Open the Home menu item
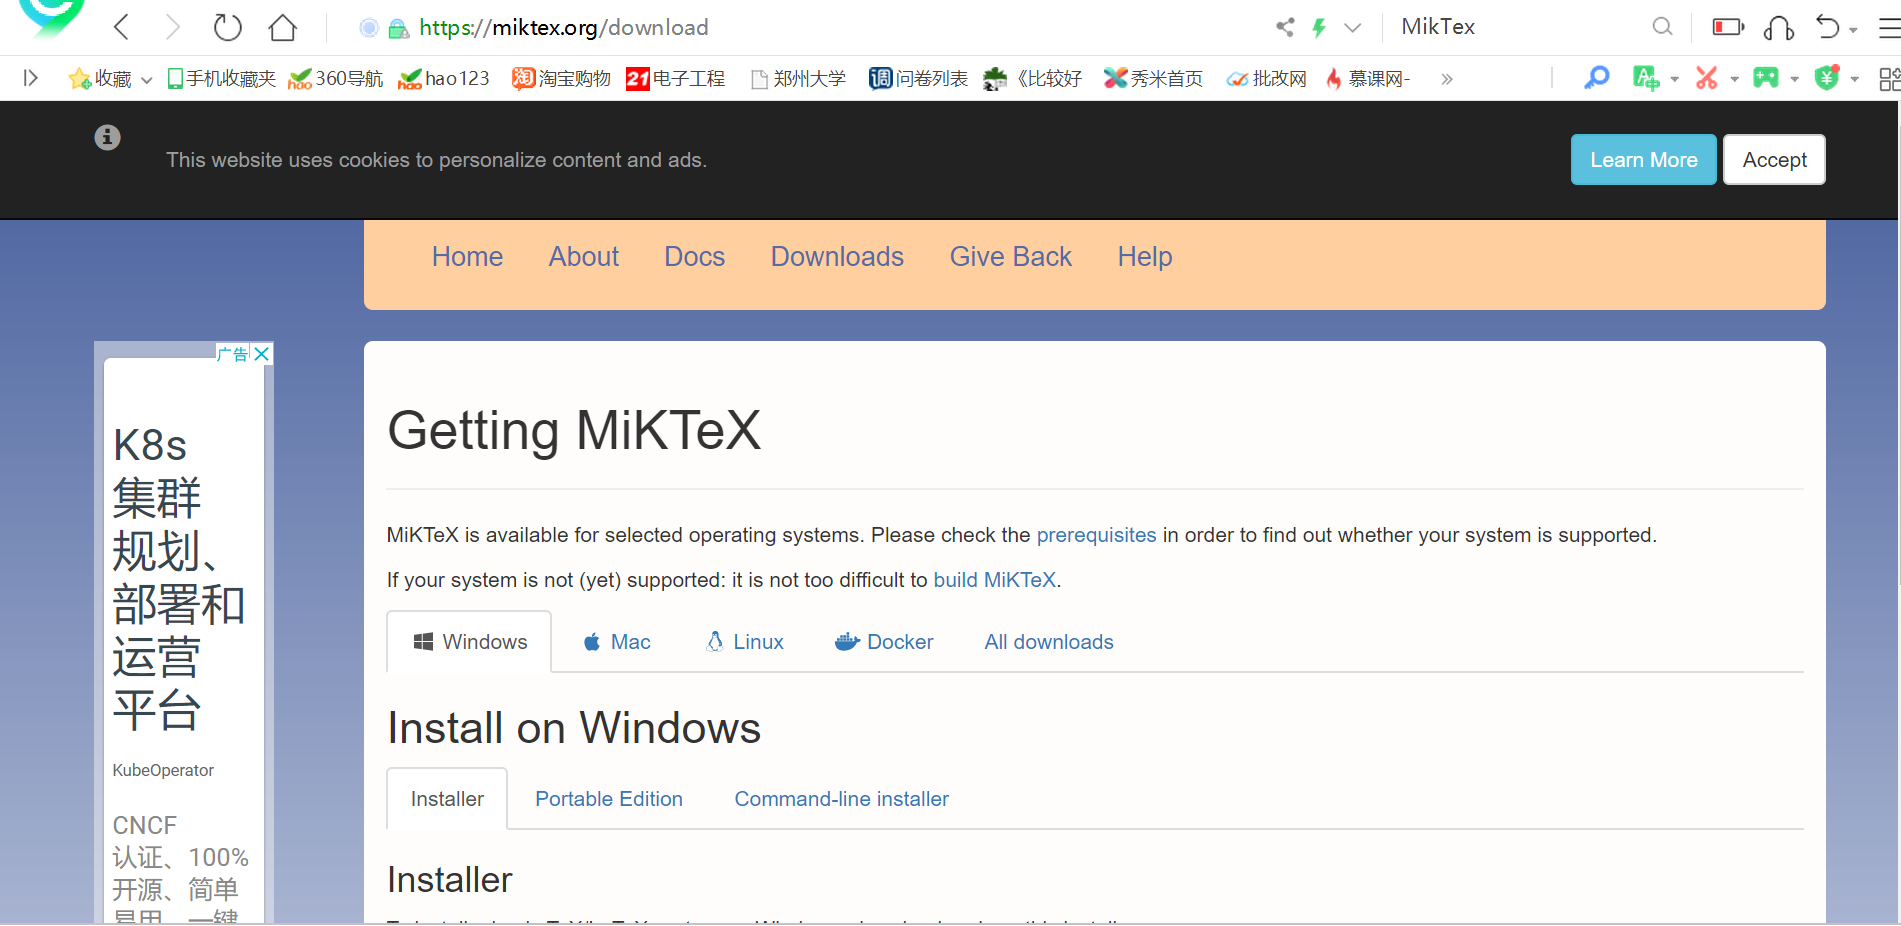 coord(467,257)
